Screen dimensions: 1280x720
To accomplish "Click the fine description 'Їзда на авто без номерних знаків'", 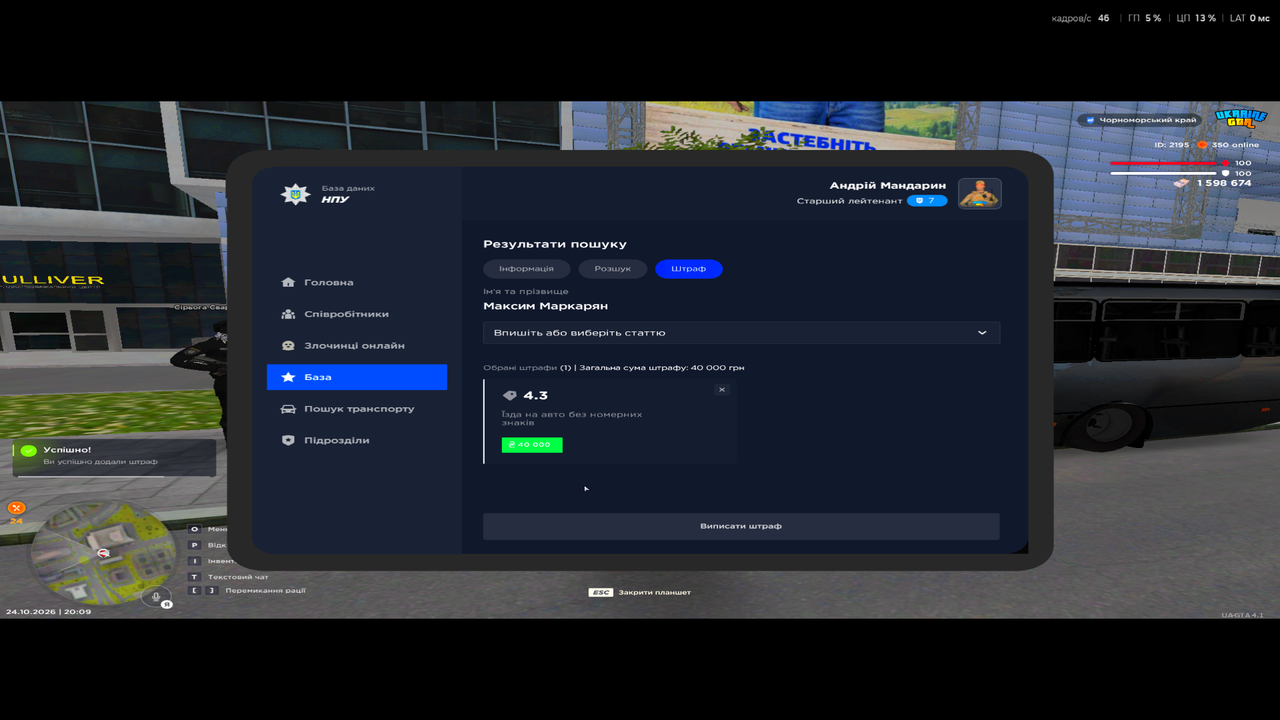I will tap(572, 418).
